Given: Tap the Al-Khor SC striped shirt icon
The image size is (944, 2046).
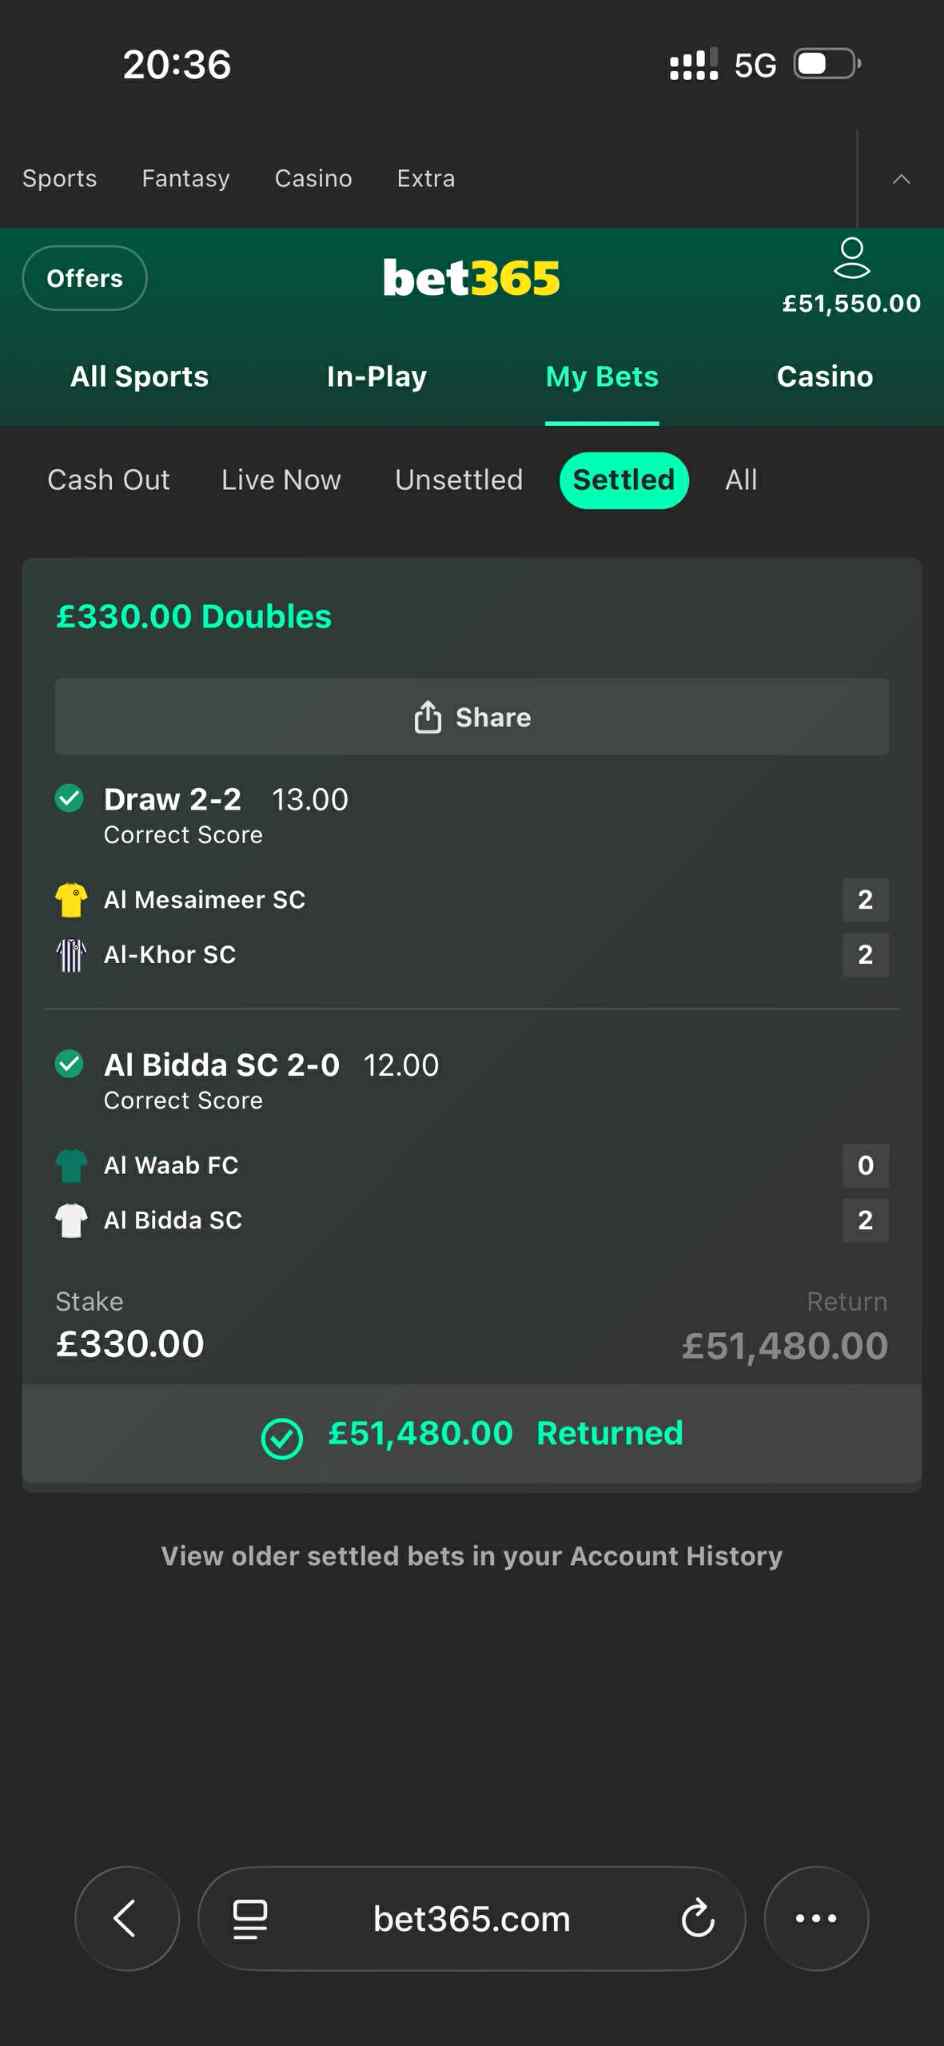Looking at the screenshot, I should [x=71, y=955].
